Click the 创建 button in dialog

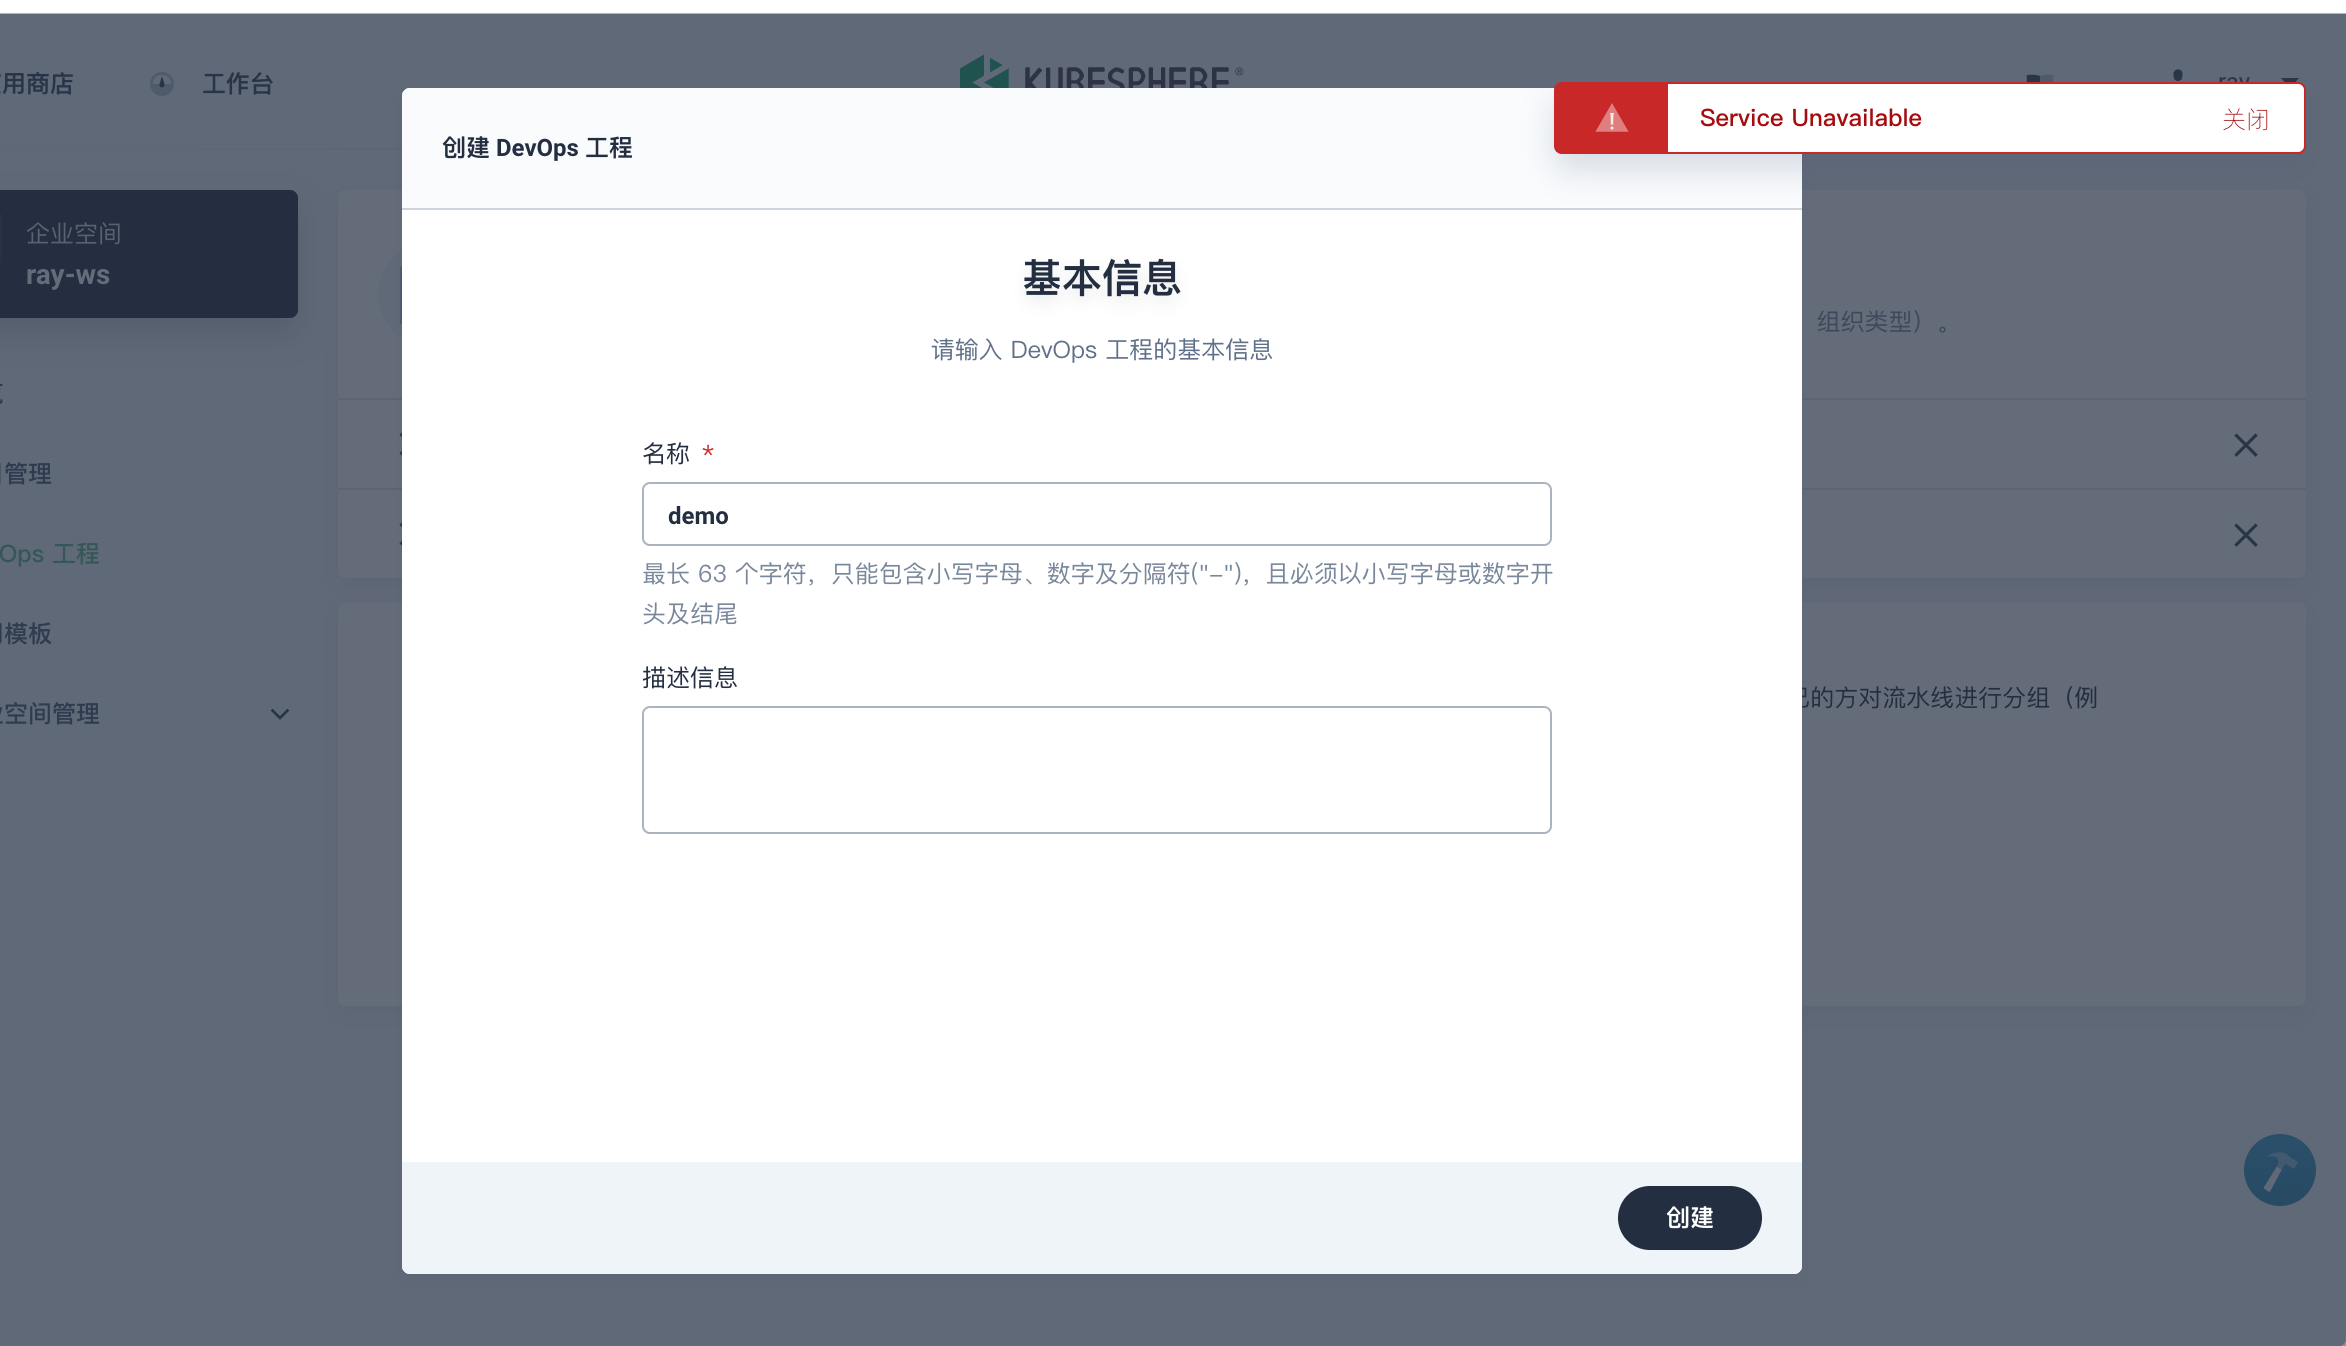pos(1689,1217)
